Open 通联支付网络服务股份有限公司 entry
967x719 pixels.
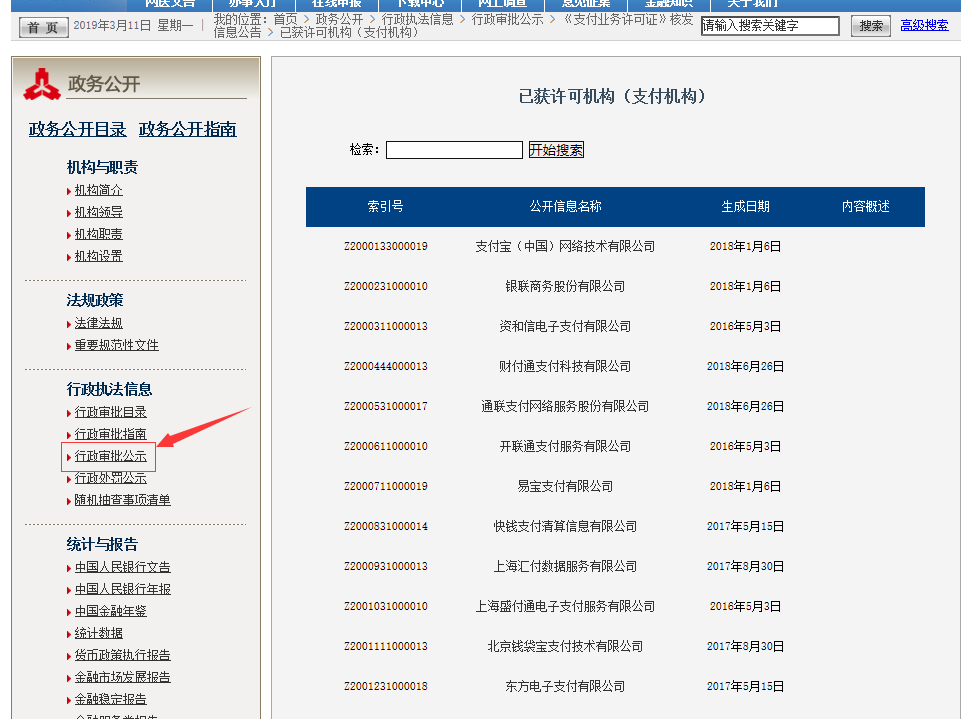click(x=566, y=406)
